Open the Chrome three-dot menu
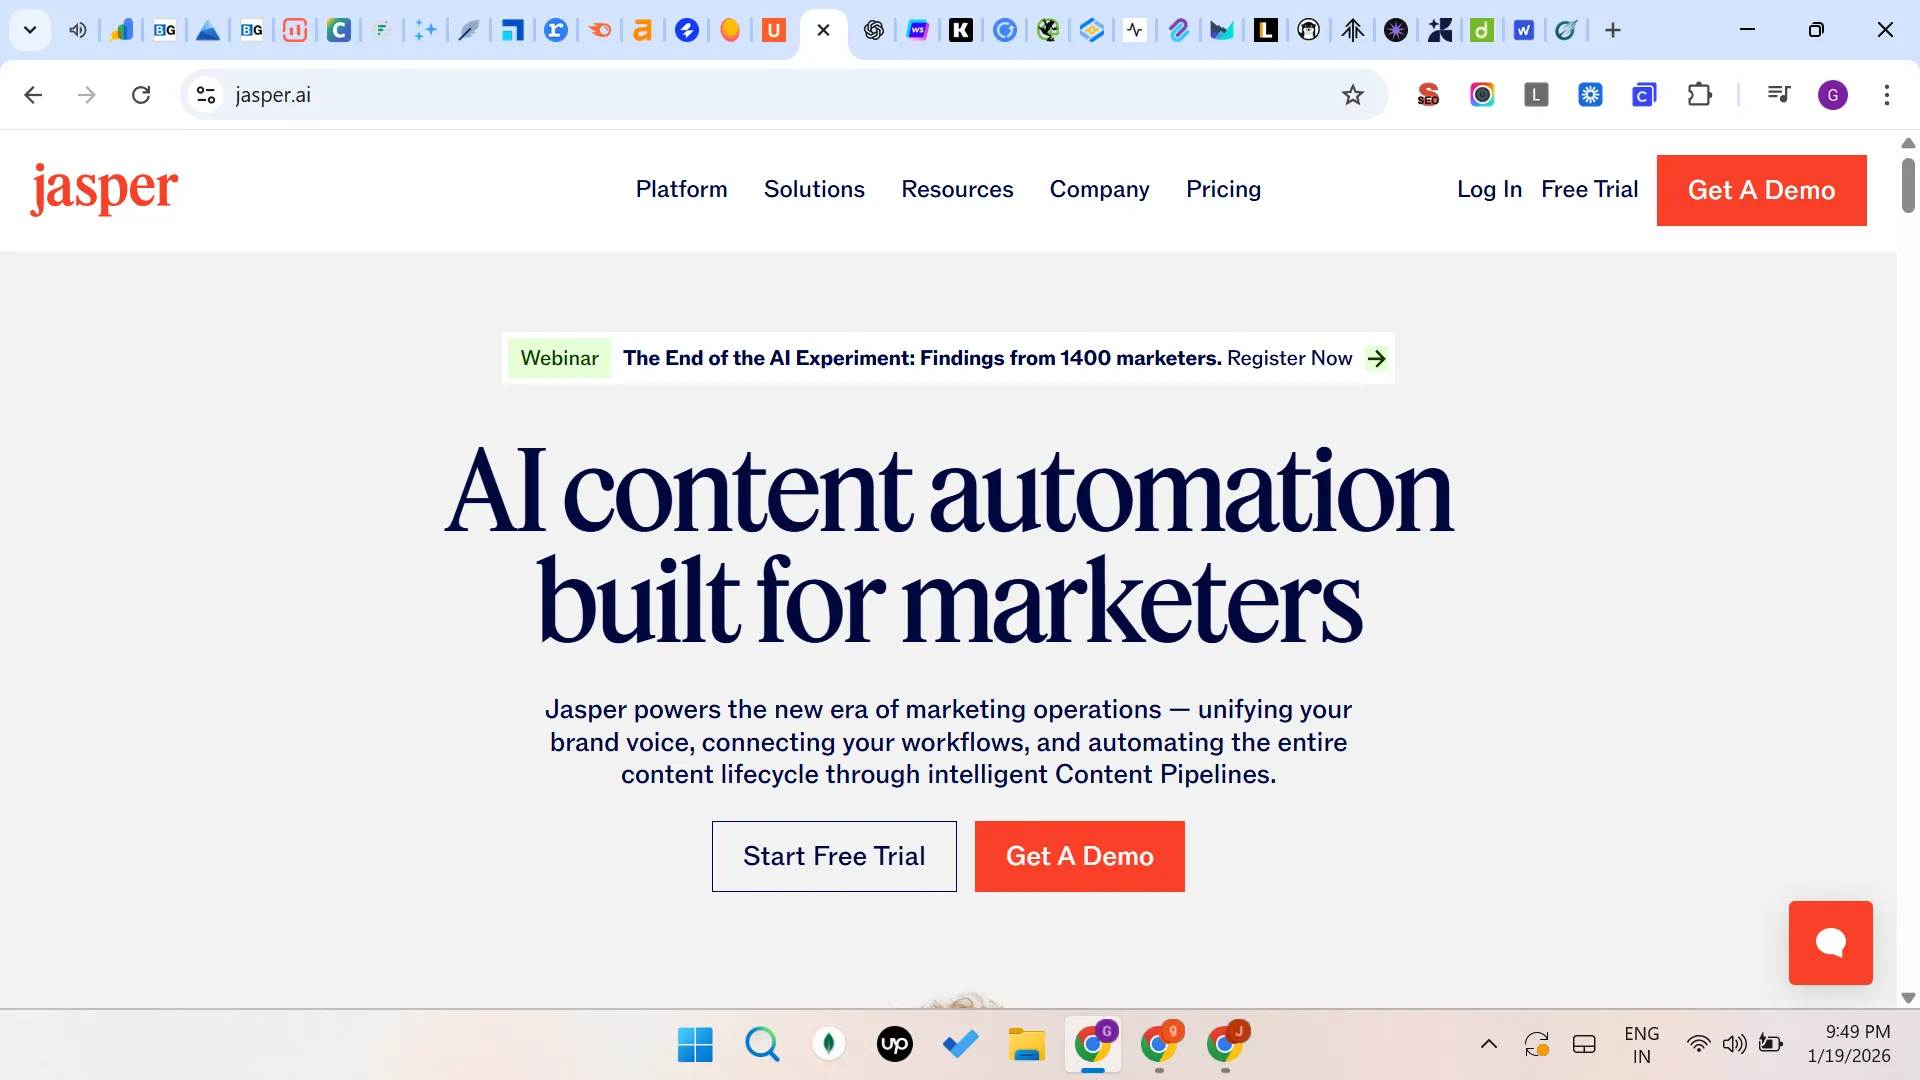The height and width of the screenshot is (1080, 1920). [x=1887, y=94]
